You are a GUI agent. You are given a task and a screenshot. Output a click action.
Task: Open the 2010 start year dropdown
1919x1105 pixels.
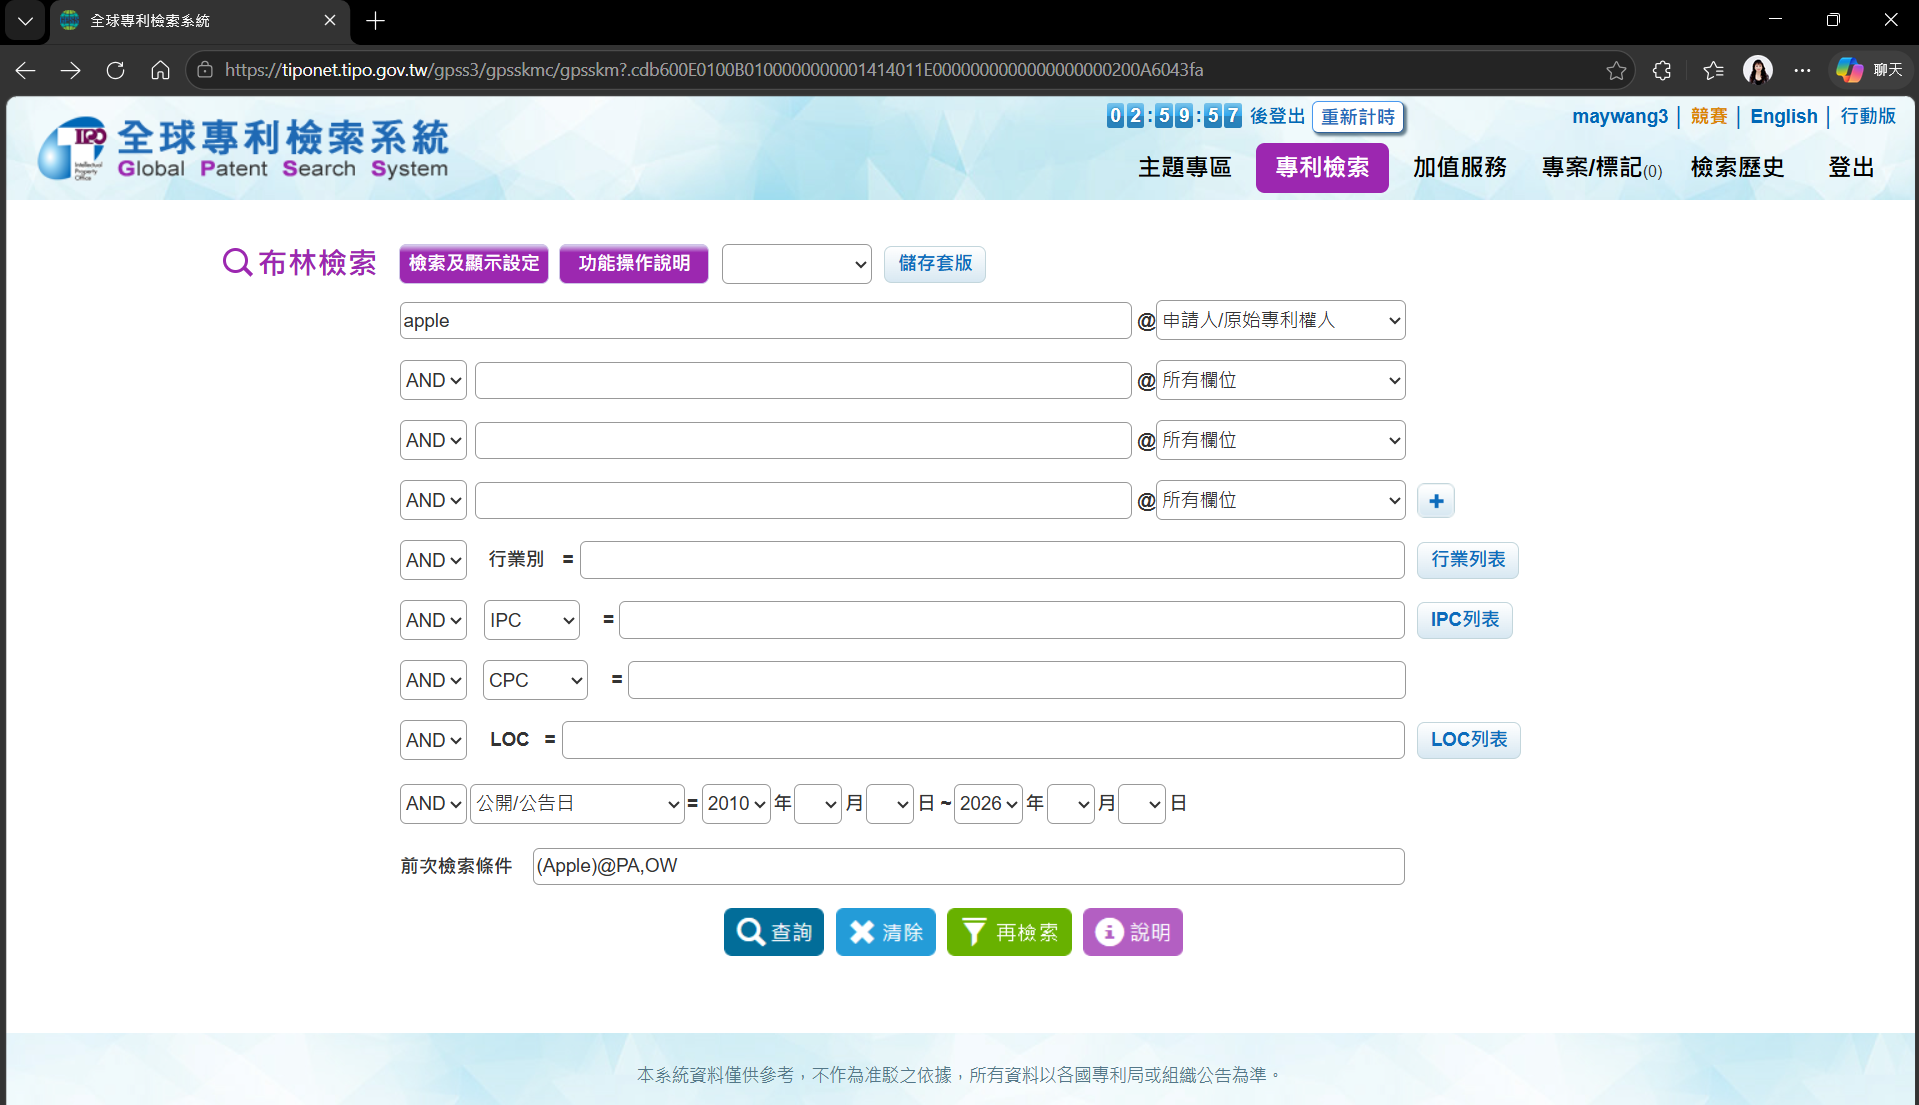click(736, 804)
